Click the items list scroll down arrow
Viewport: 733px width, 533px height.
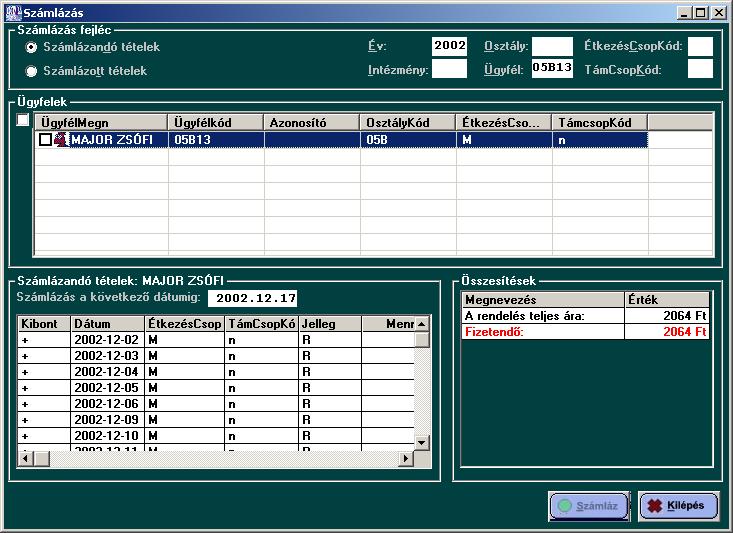tap(421, 442)
